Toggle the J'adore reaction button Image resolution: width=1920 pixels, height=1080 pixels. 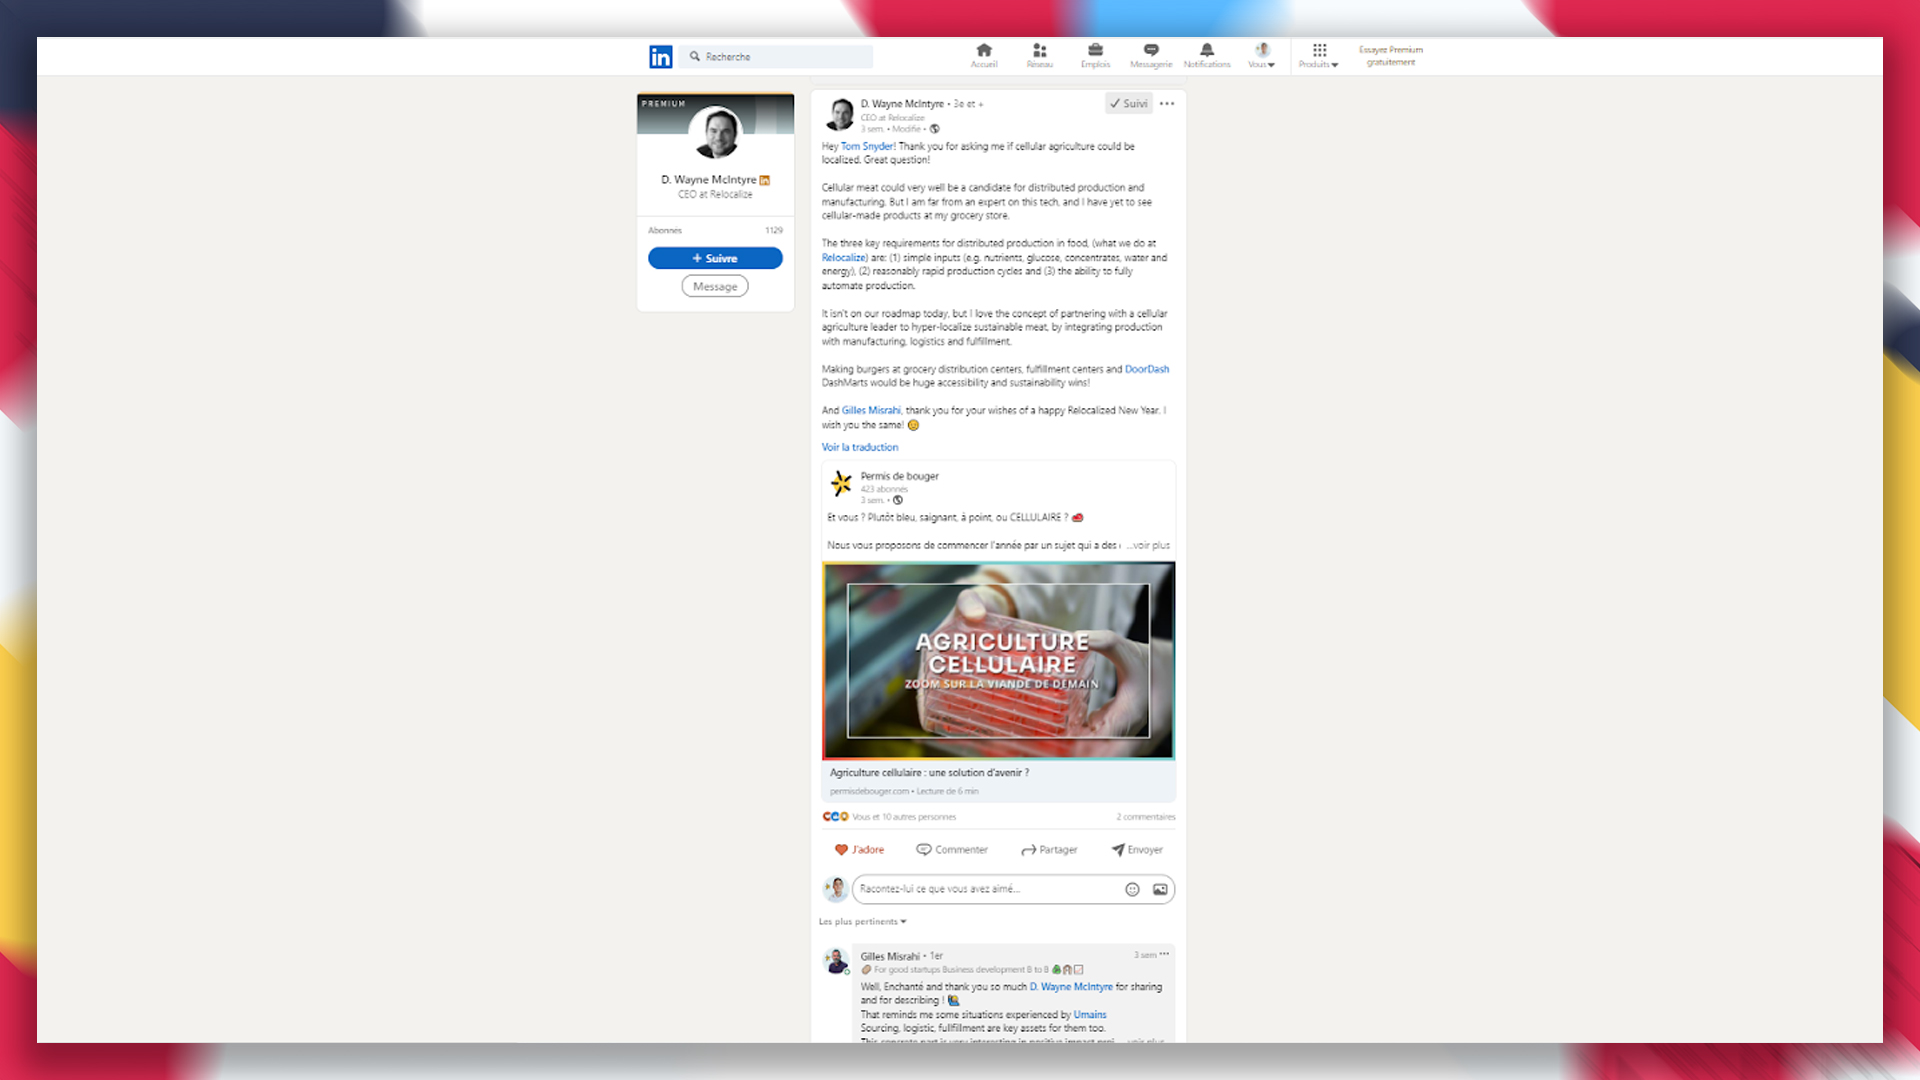860,850
